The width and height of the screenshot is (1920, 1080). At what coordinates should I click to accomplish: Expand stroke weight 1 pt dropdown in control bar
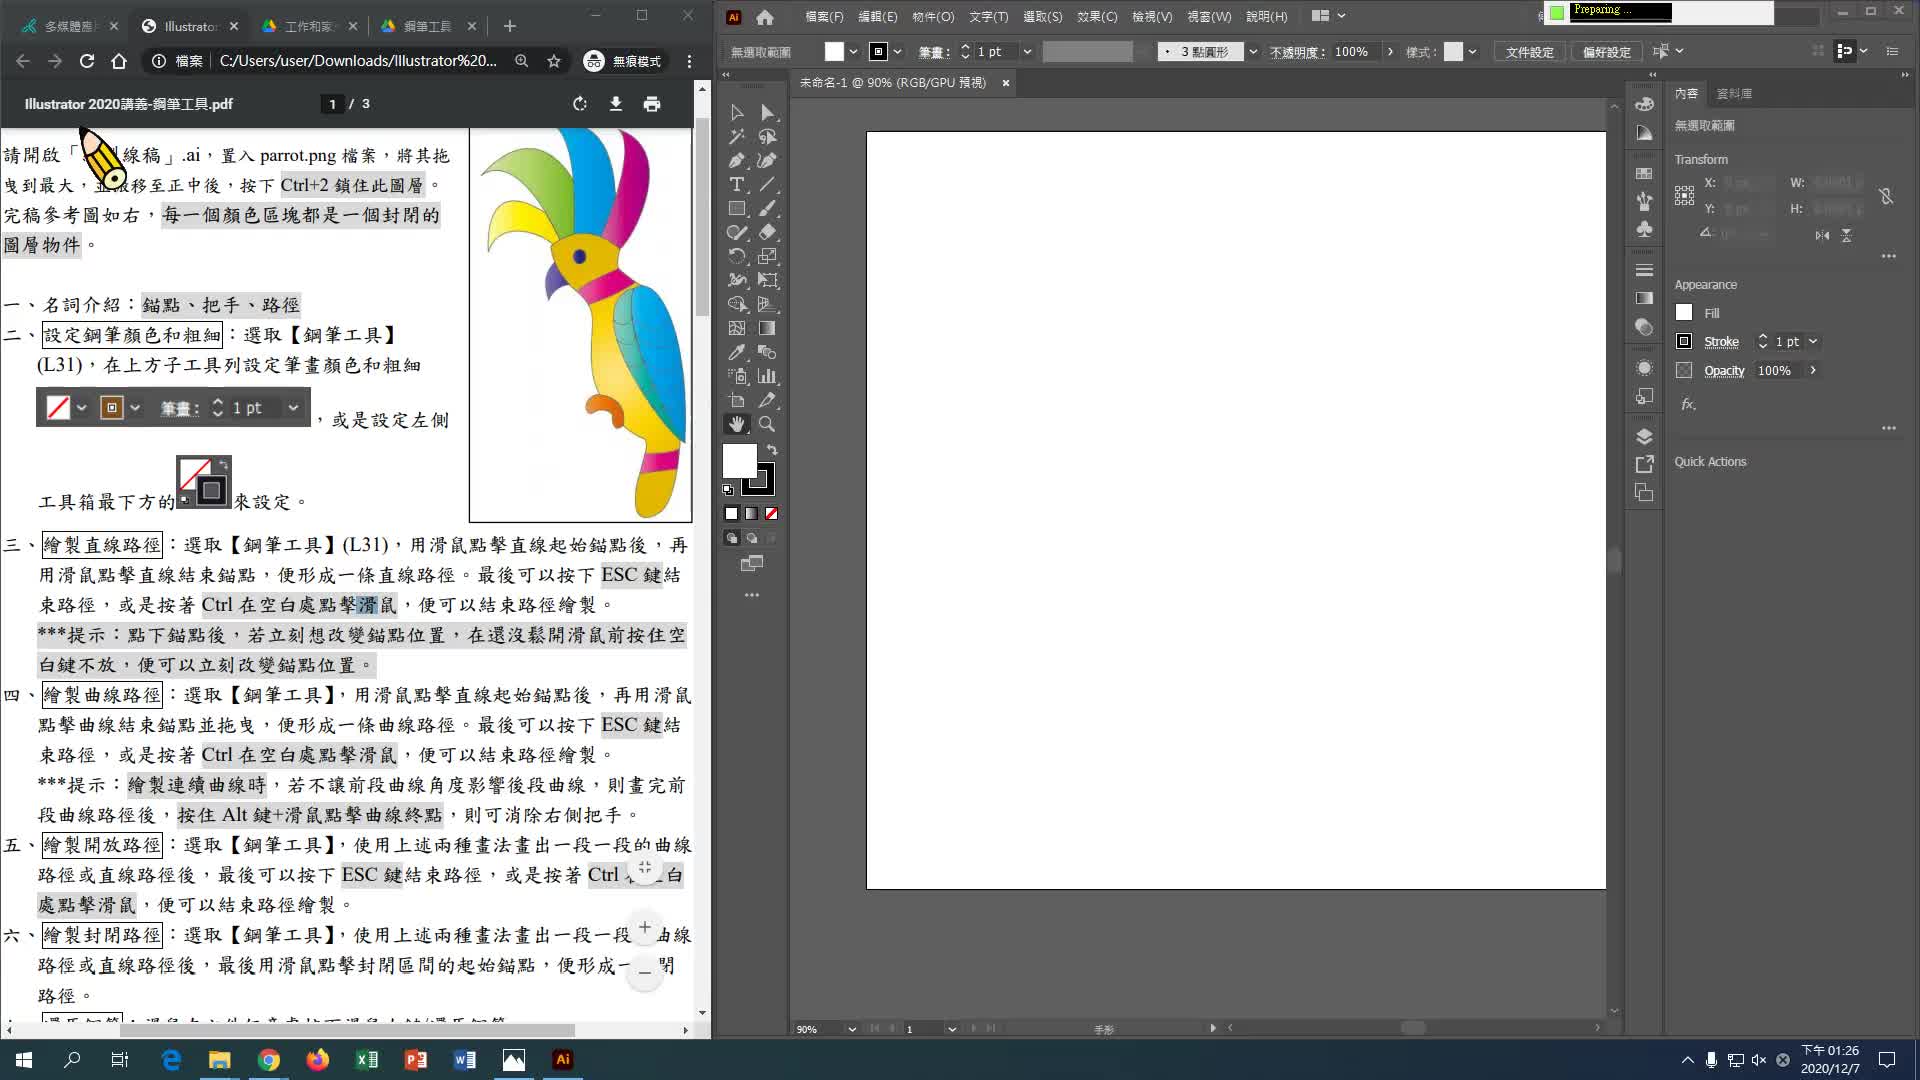(1027, 52)
